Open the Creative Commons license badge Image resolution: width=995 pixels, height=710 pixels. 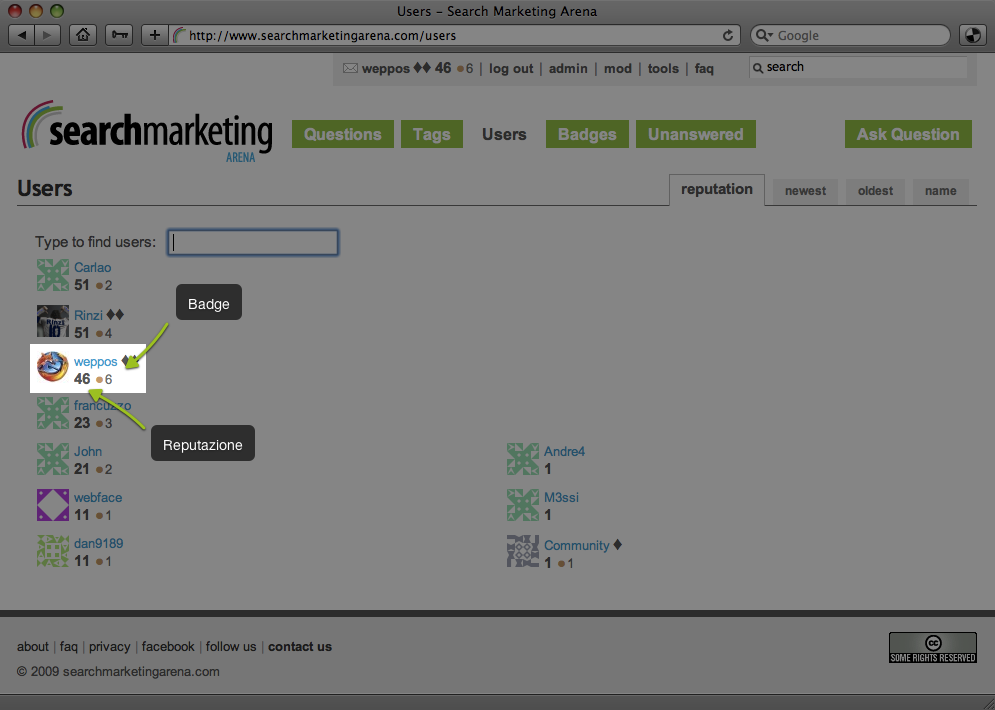[x=932, y=648]
